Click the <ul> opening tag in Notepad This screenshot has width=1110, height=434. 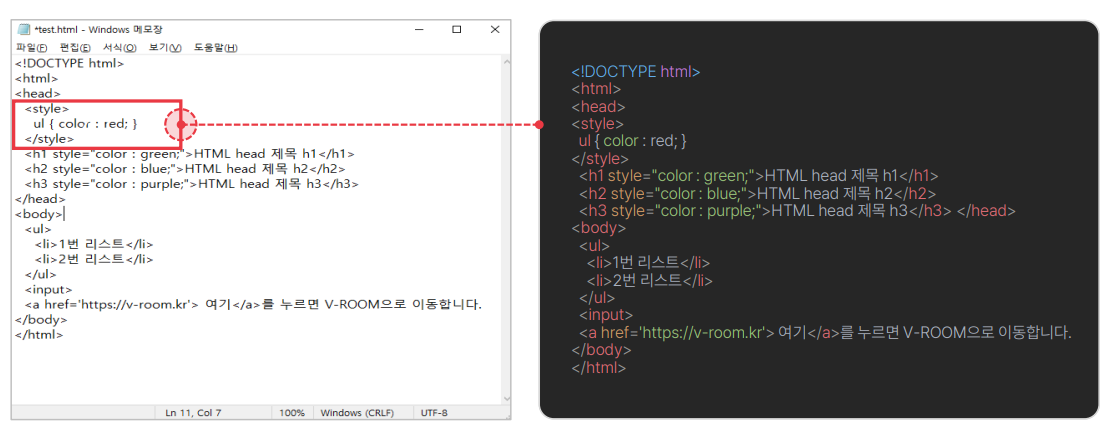(38, 229)
